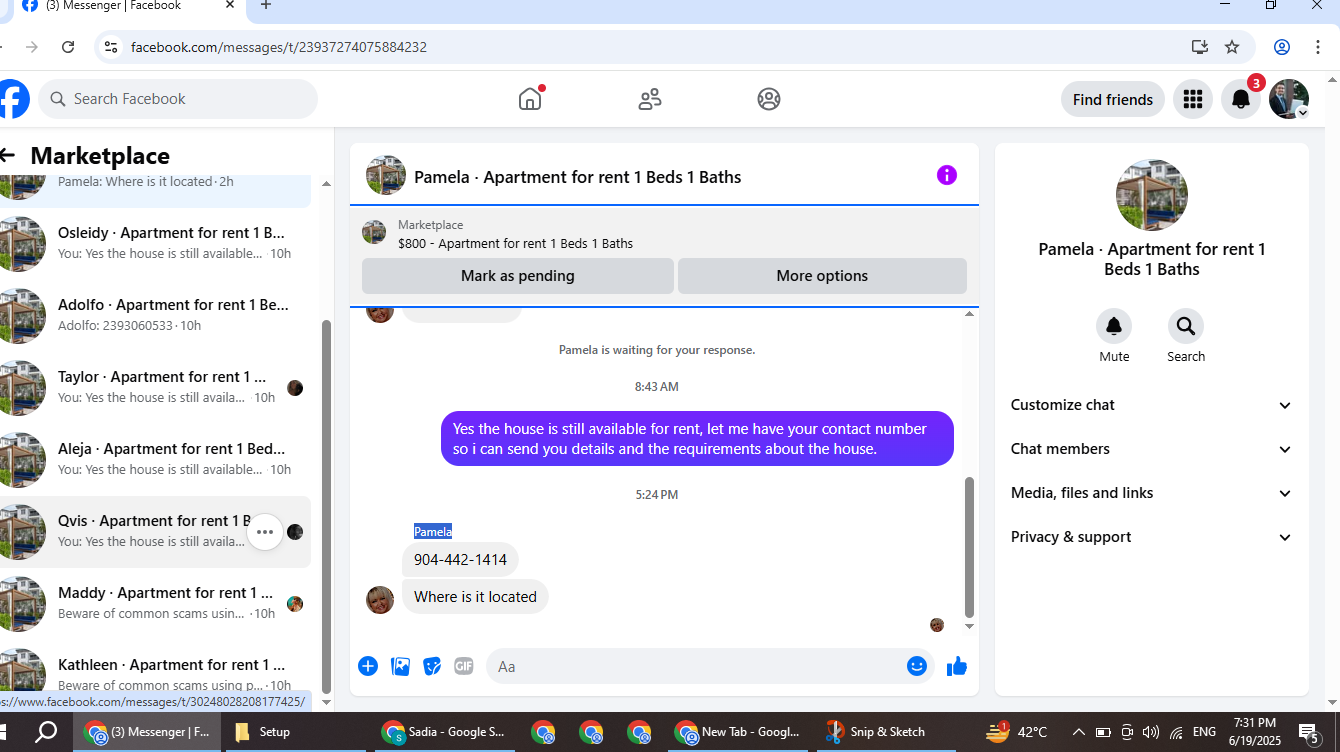Choose a sticker with the sticker icon

click(x=432, y=666)
